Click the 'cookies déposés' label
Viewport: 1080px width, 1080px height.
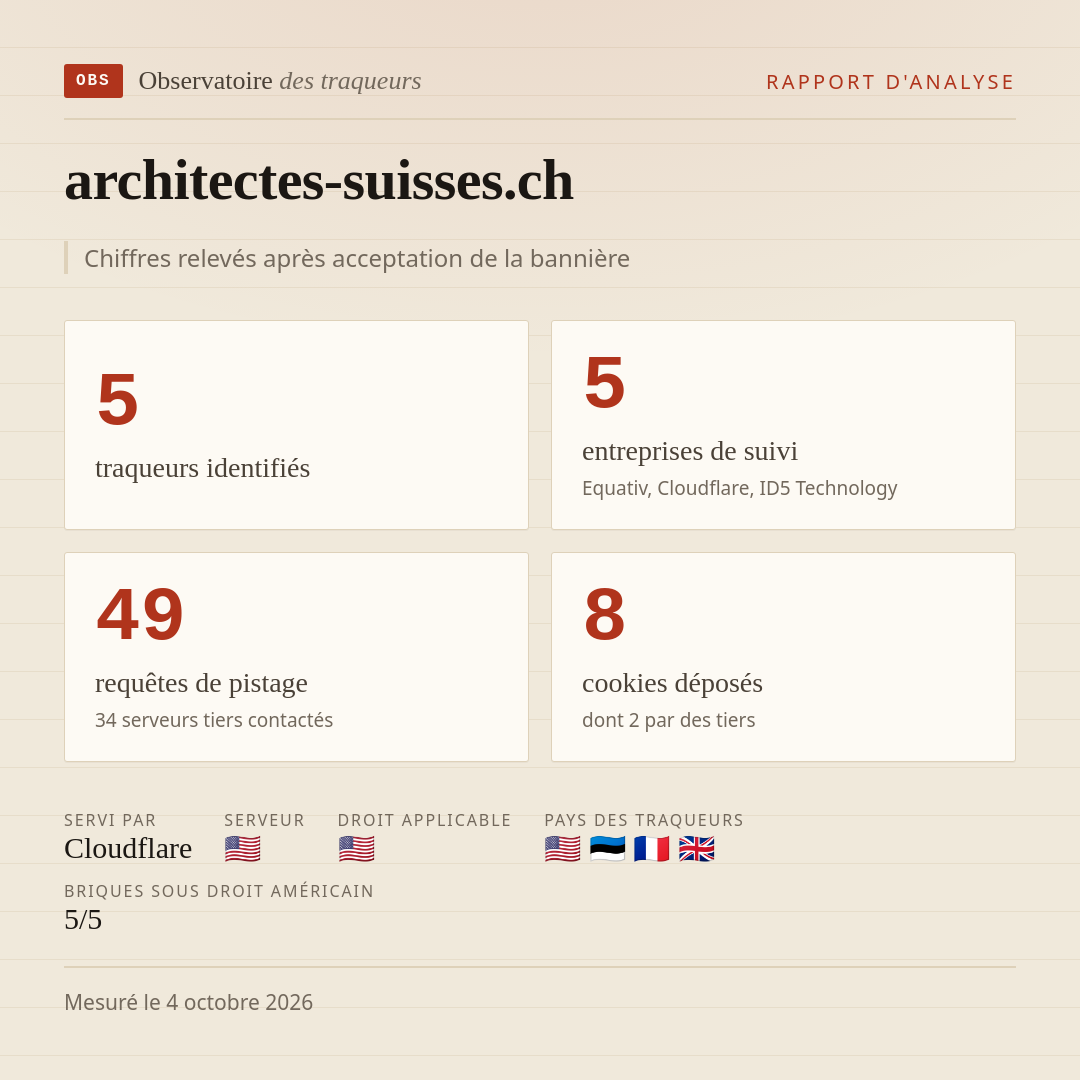672,683
